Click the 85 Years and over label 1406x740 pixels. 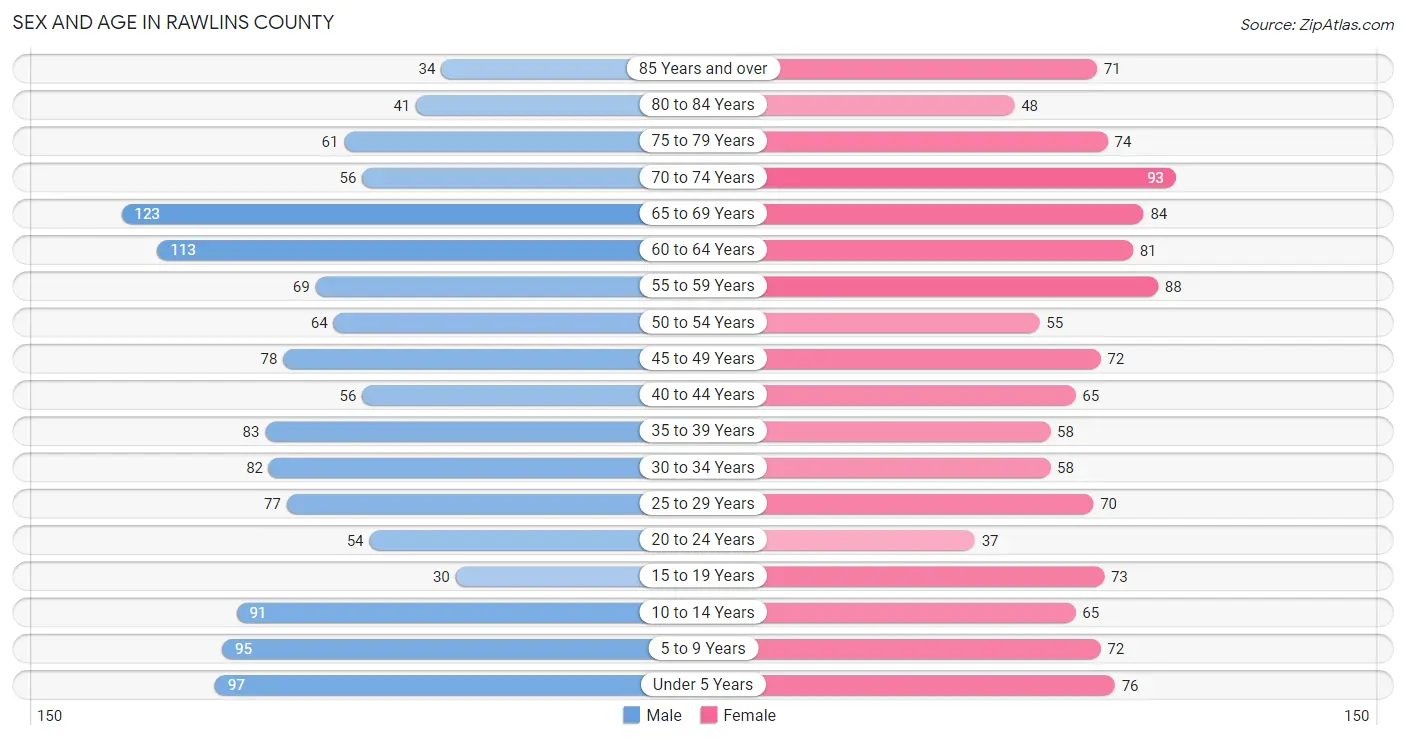(x=703, y=68)
